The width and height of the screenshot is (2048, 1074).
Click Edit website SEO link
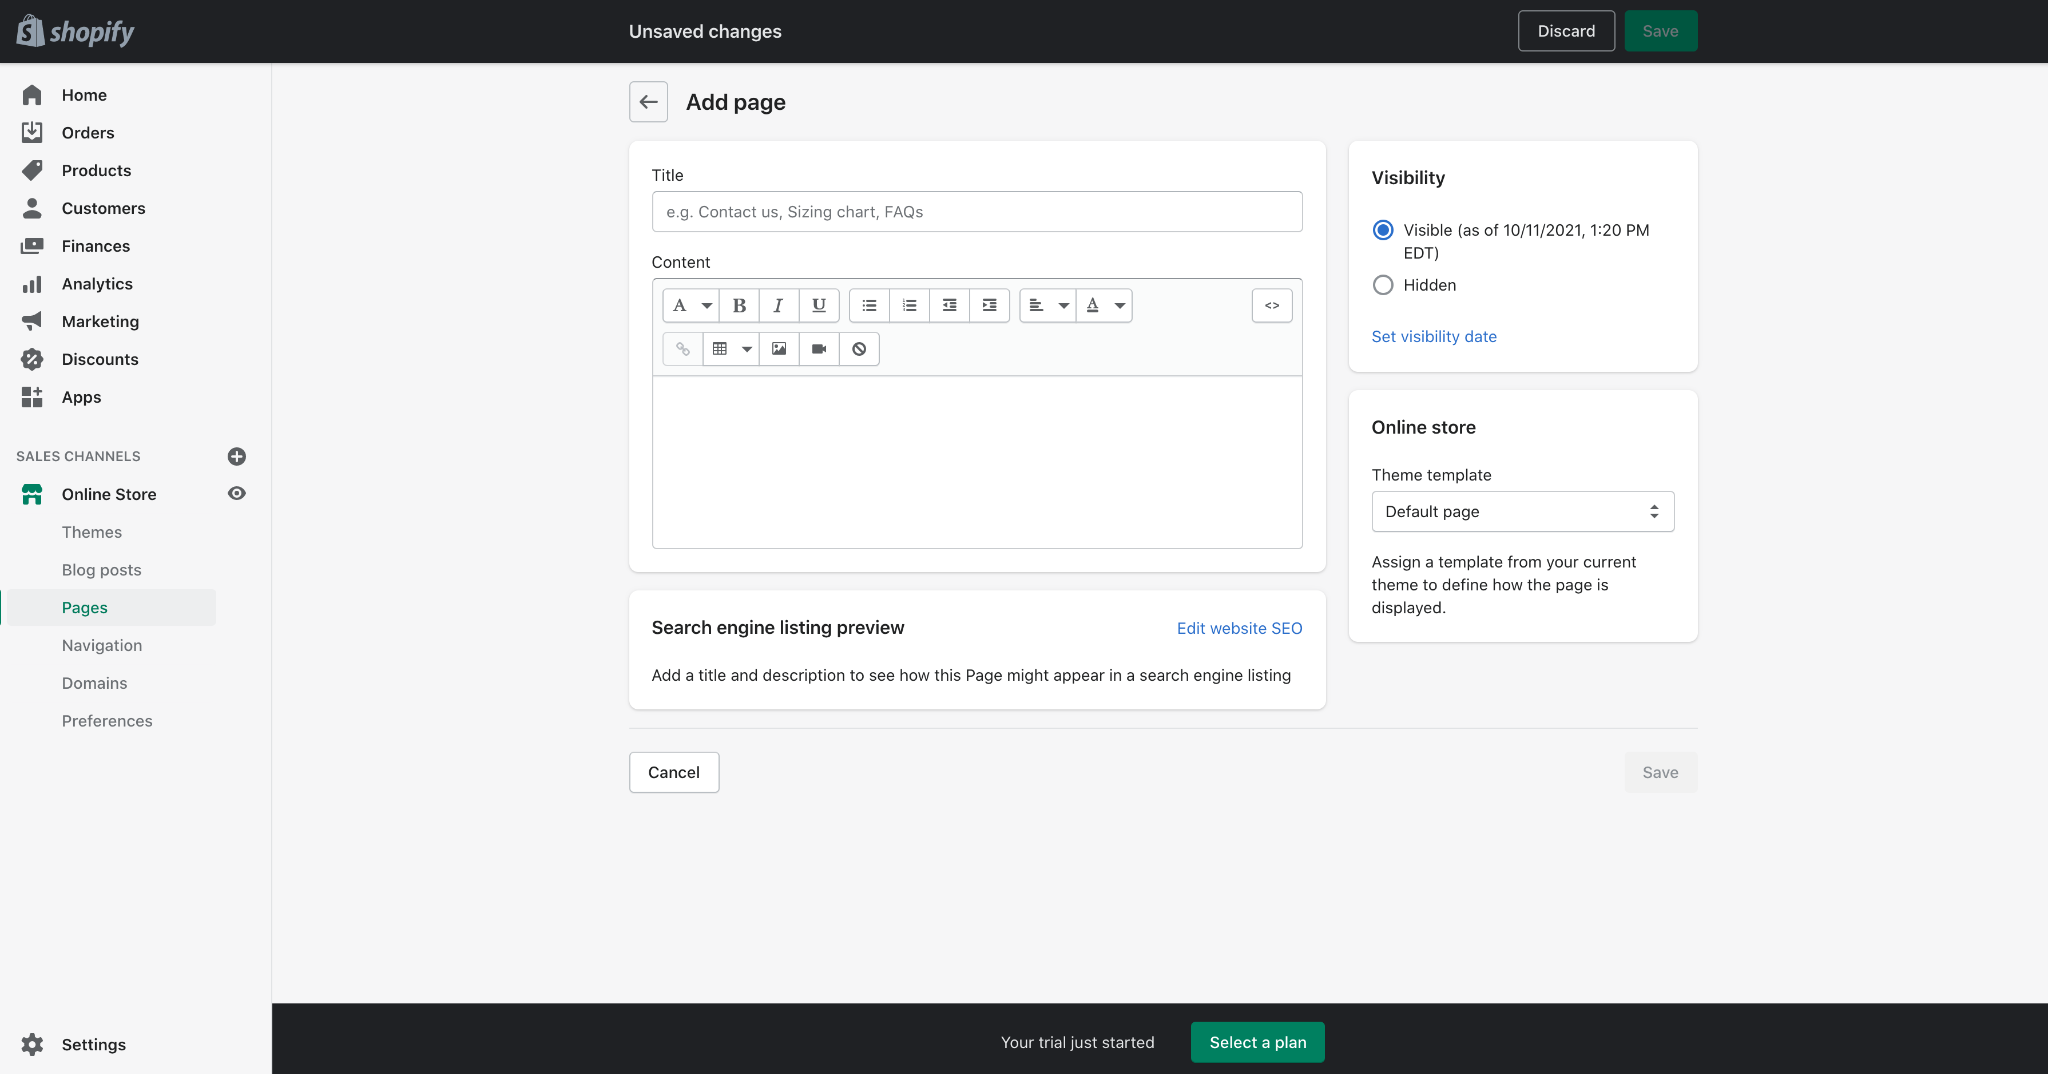coord(1239,628)
